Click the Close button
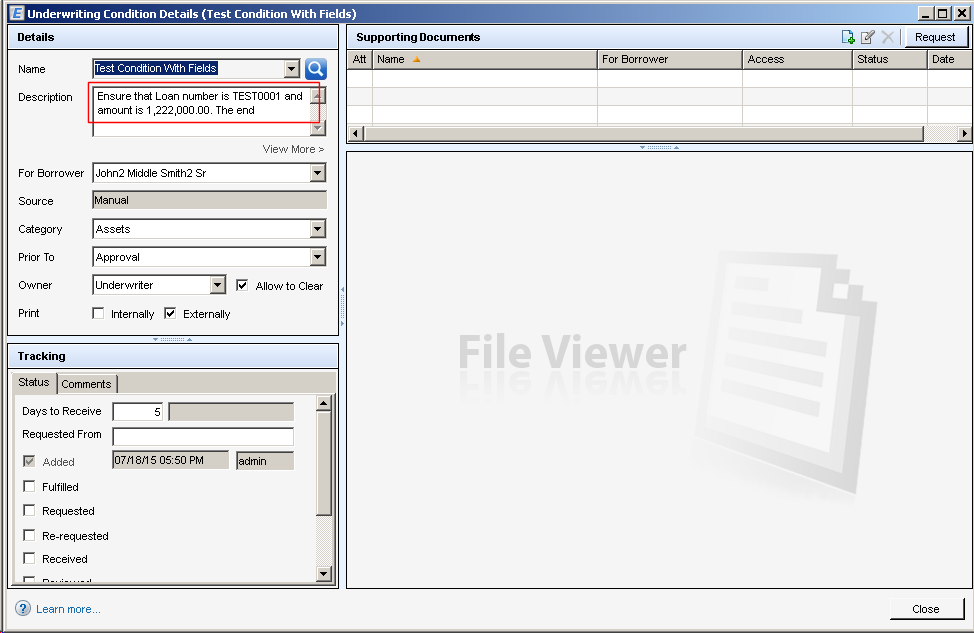The width and height of the screenshot is (974, 633). pos(926,609)
